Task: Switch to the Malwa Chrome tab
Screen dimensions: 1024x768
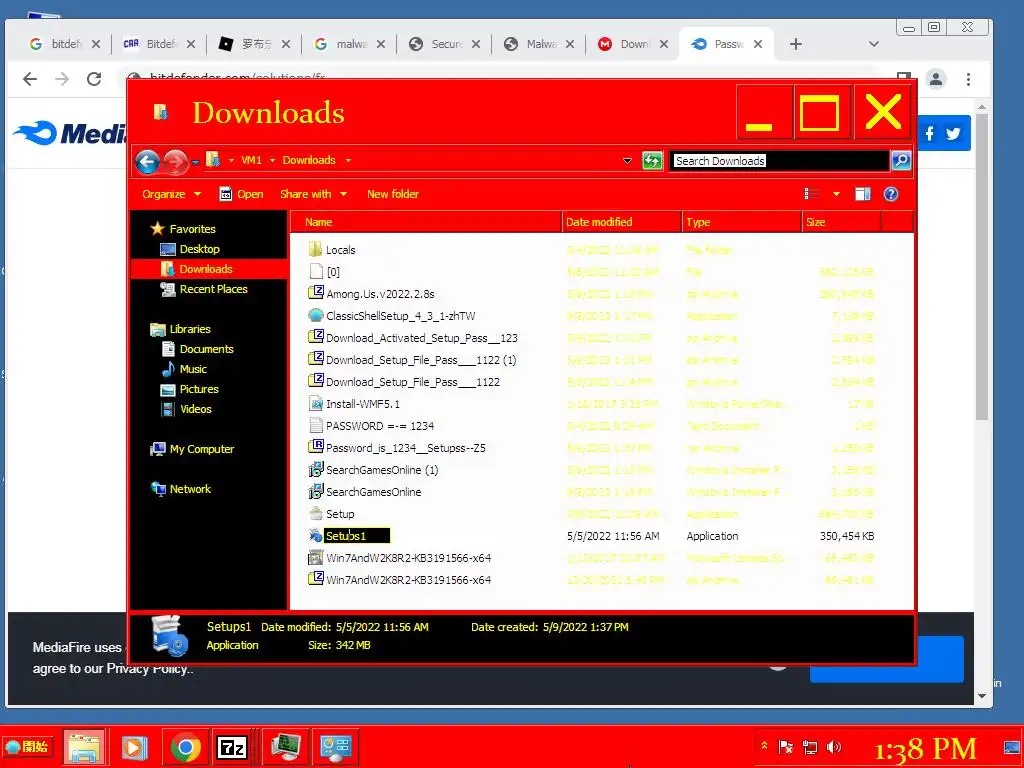Action: 539,44
